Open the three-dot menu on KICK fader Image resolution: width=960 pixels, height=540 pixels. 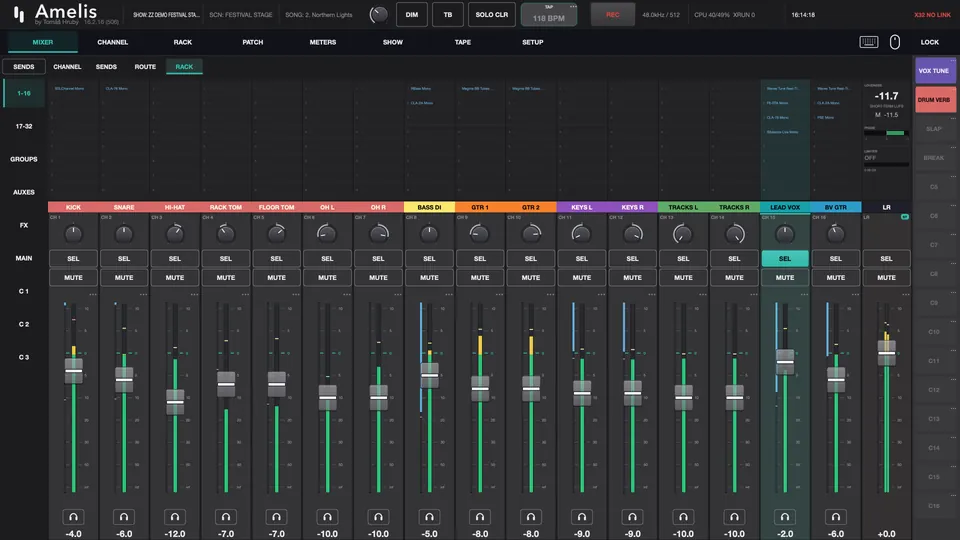[92, 294]
